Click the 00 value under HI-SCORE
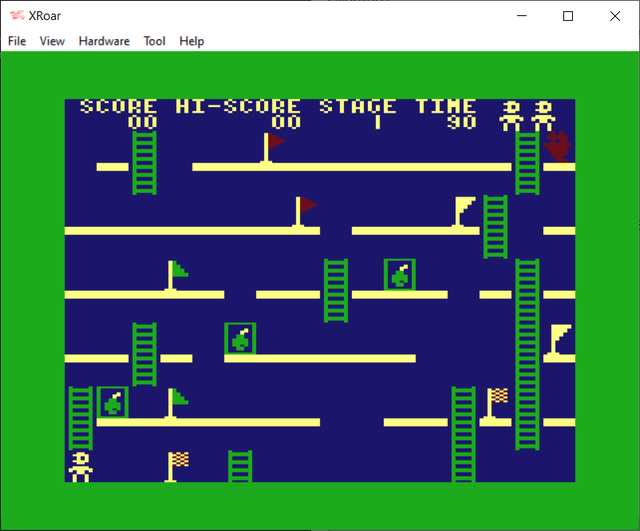 click(x=286, y=122)
